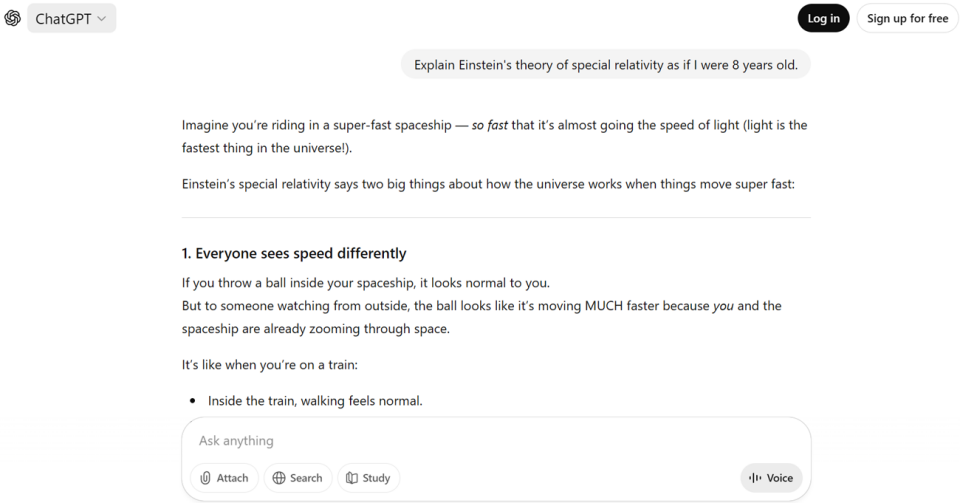Click the text 'spaceship are already zooming through space'
The image size is (960, 503).
pos(316,328)
